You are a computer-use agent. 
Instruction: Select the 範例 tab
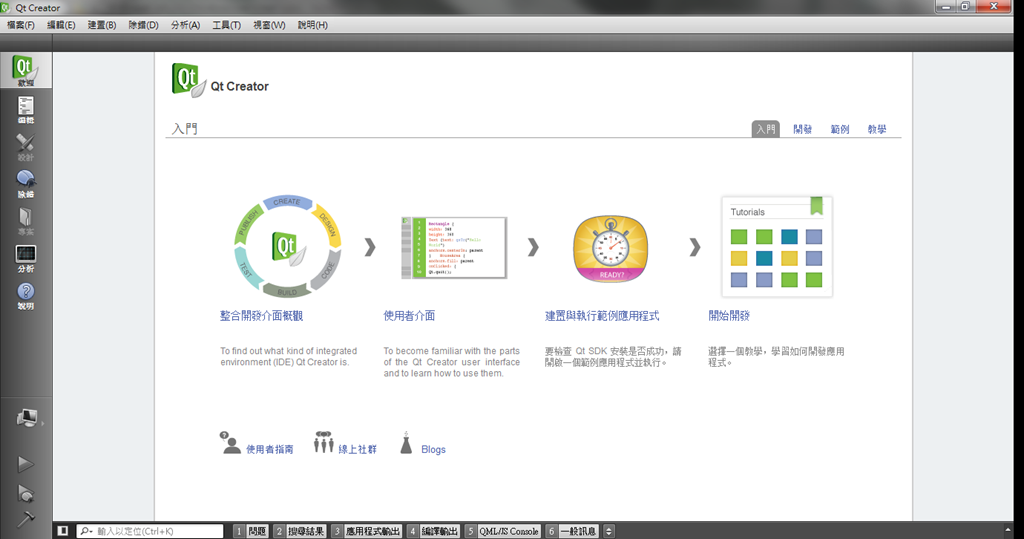840,129
